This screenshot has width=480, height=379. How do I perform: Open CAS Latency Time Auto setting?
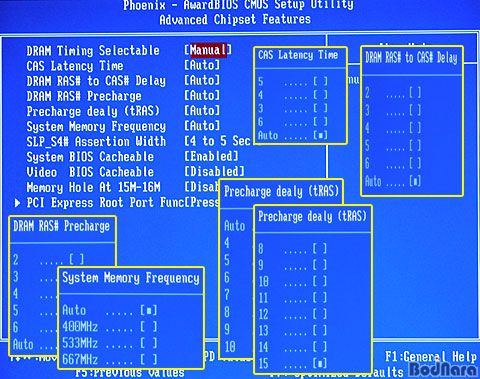coord(202,65)
